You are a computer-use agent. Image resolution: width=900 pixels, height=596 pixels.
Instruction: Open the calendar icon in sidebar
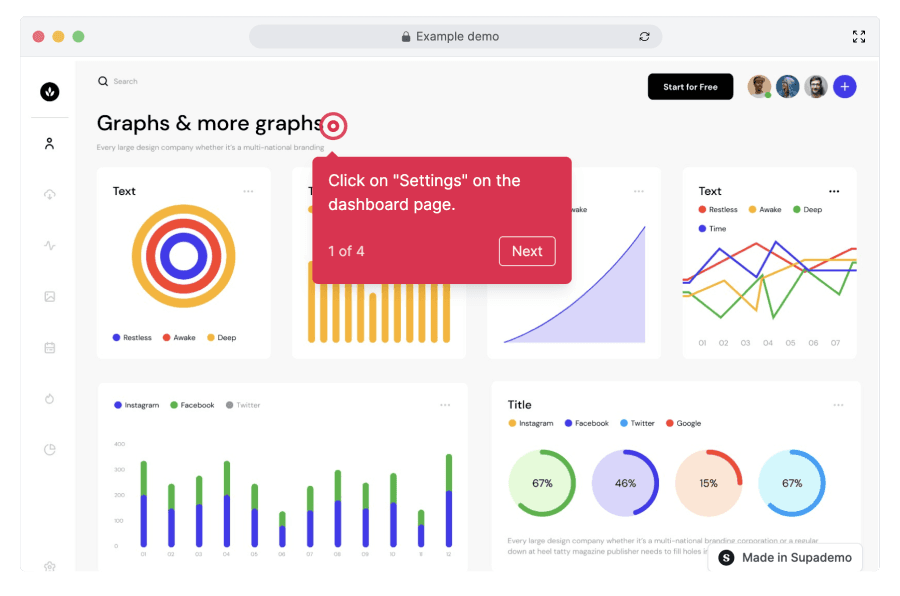pos(50,347)
